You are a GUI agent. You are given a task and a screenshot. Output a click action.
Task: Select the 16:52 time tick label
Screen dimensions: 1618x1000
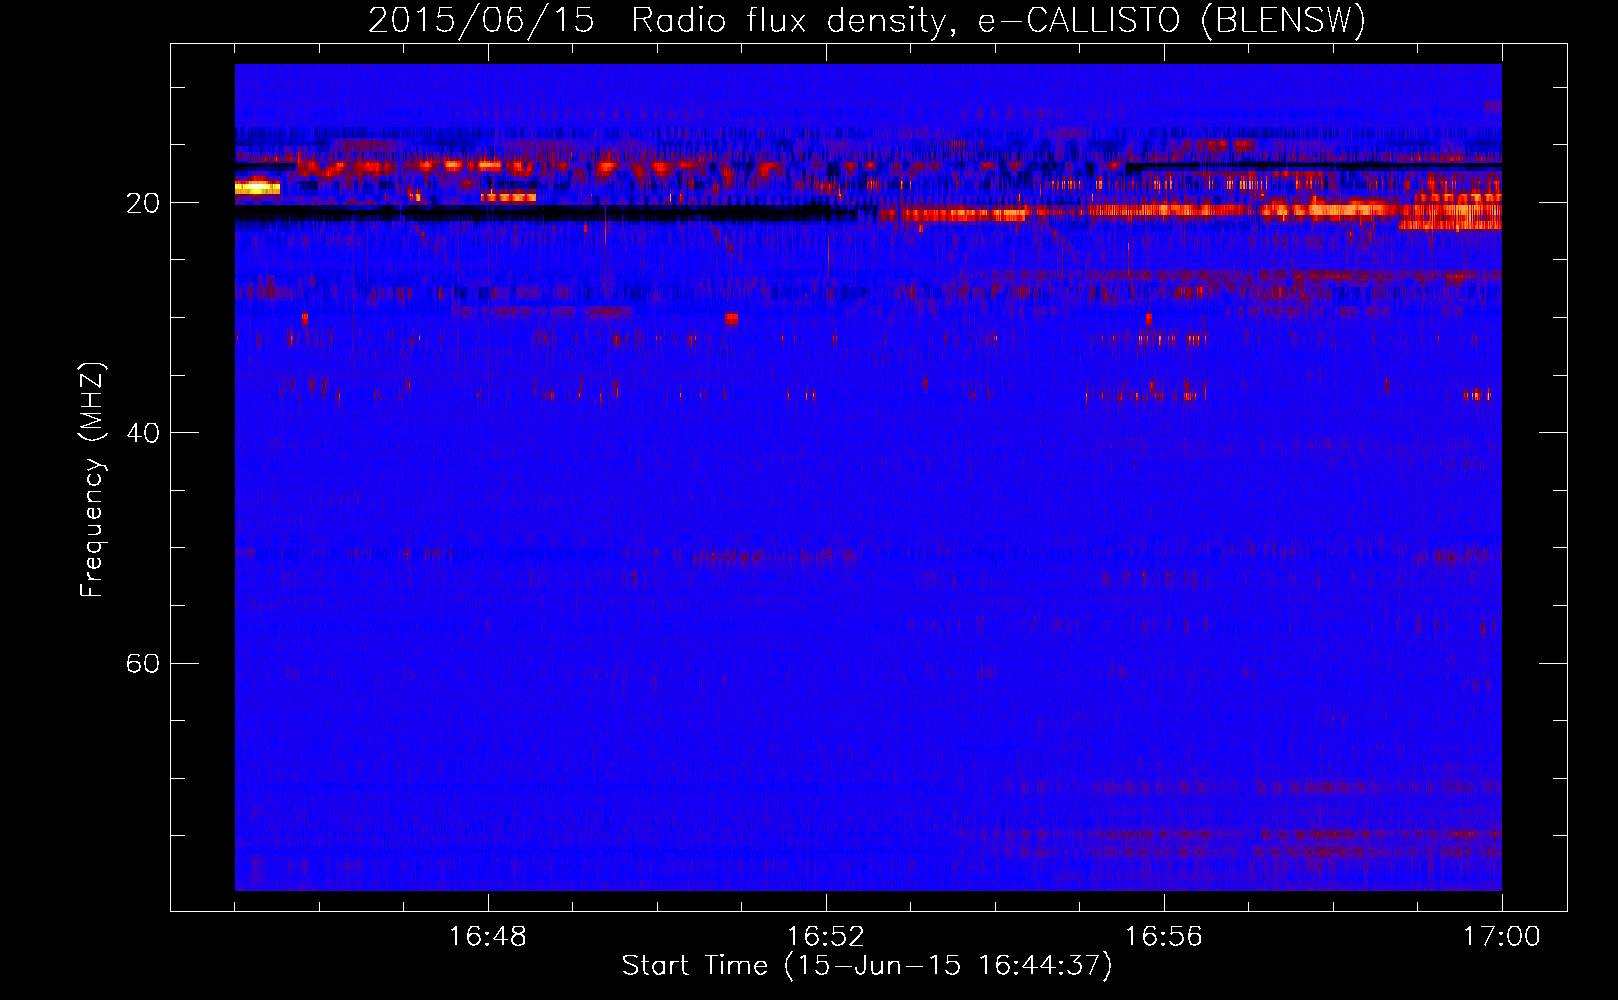point(826,937)
